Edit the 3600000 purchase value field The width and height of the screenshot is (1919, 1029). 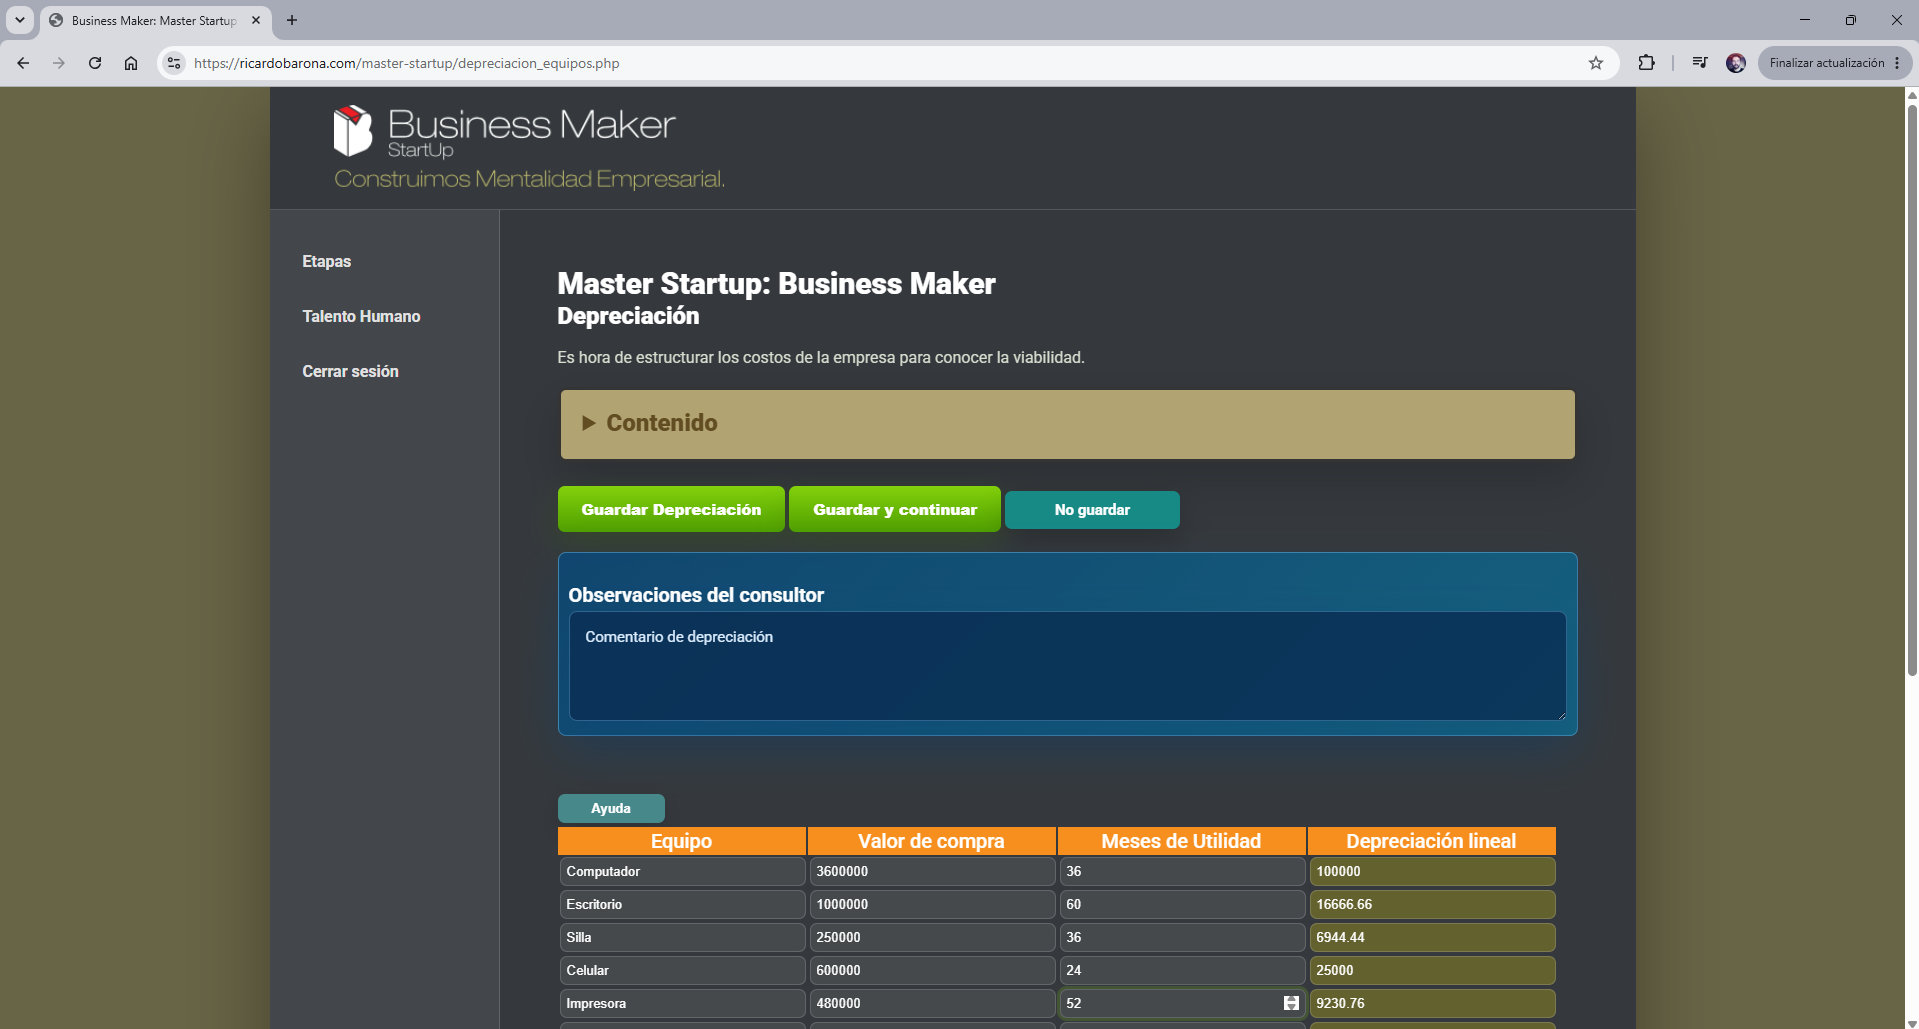pyautogui.click(x=932, y=871)
